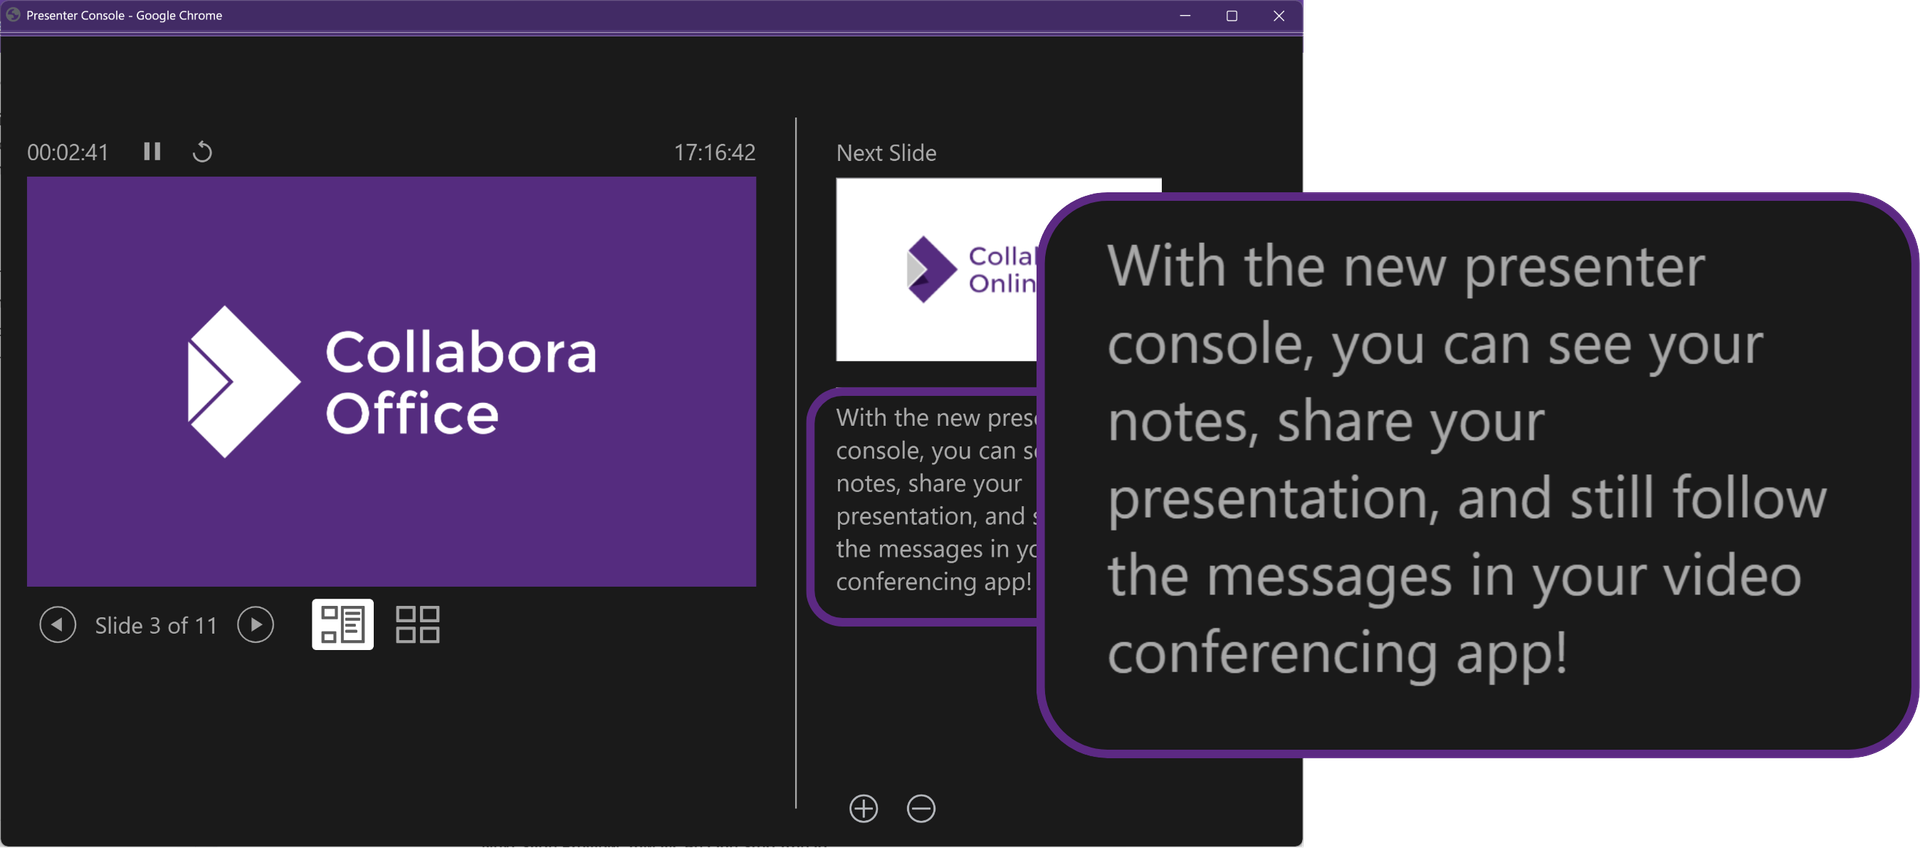Viewport: 1920px width, 848px height.
Task: Go to the previous slide
Action: [58, 625]
